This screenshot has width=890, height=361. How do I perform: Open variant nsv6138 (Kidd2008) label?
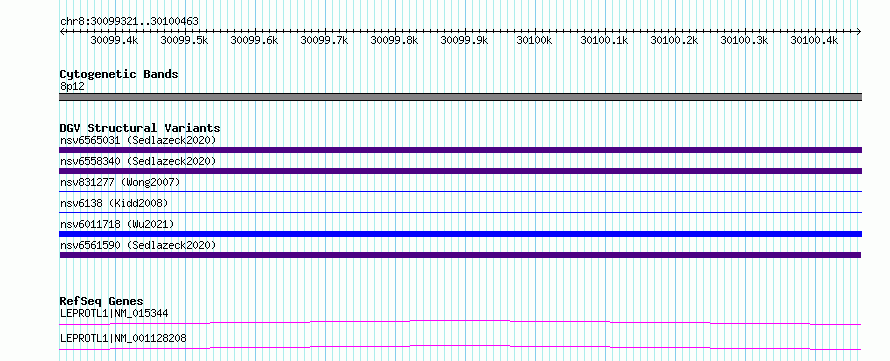coord(114,203)
